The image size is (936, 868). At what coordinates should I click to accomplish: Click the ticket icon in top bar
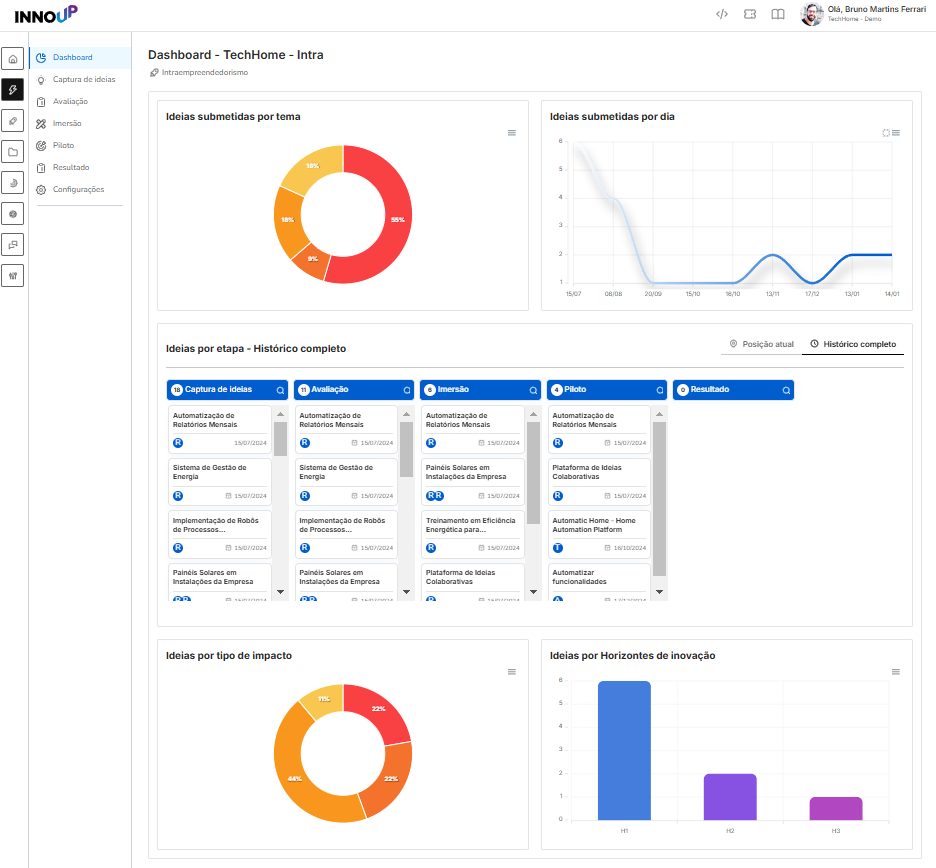[750, 14]
